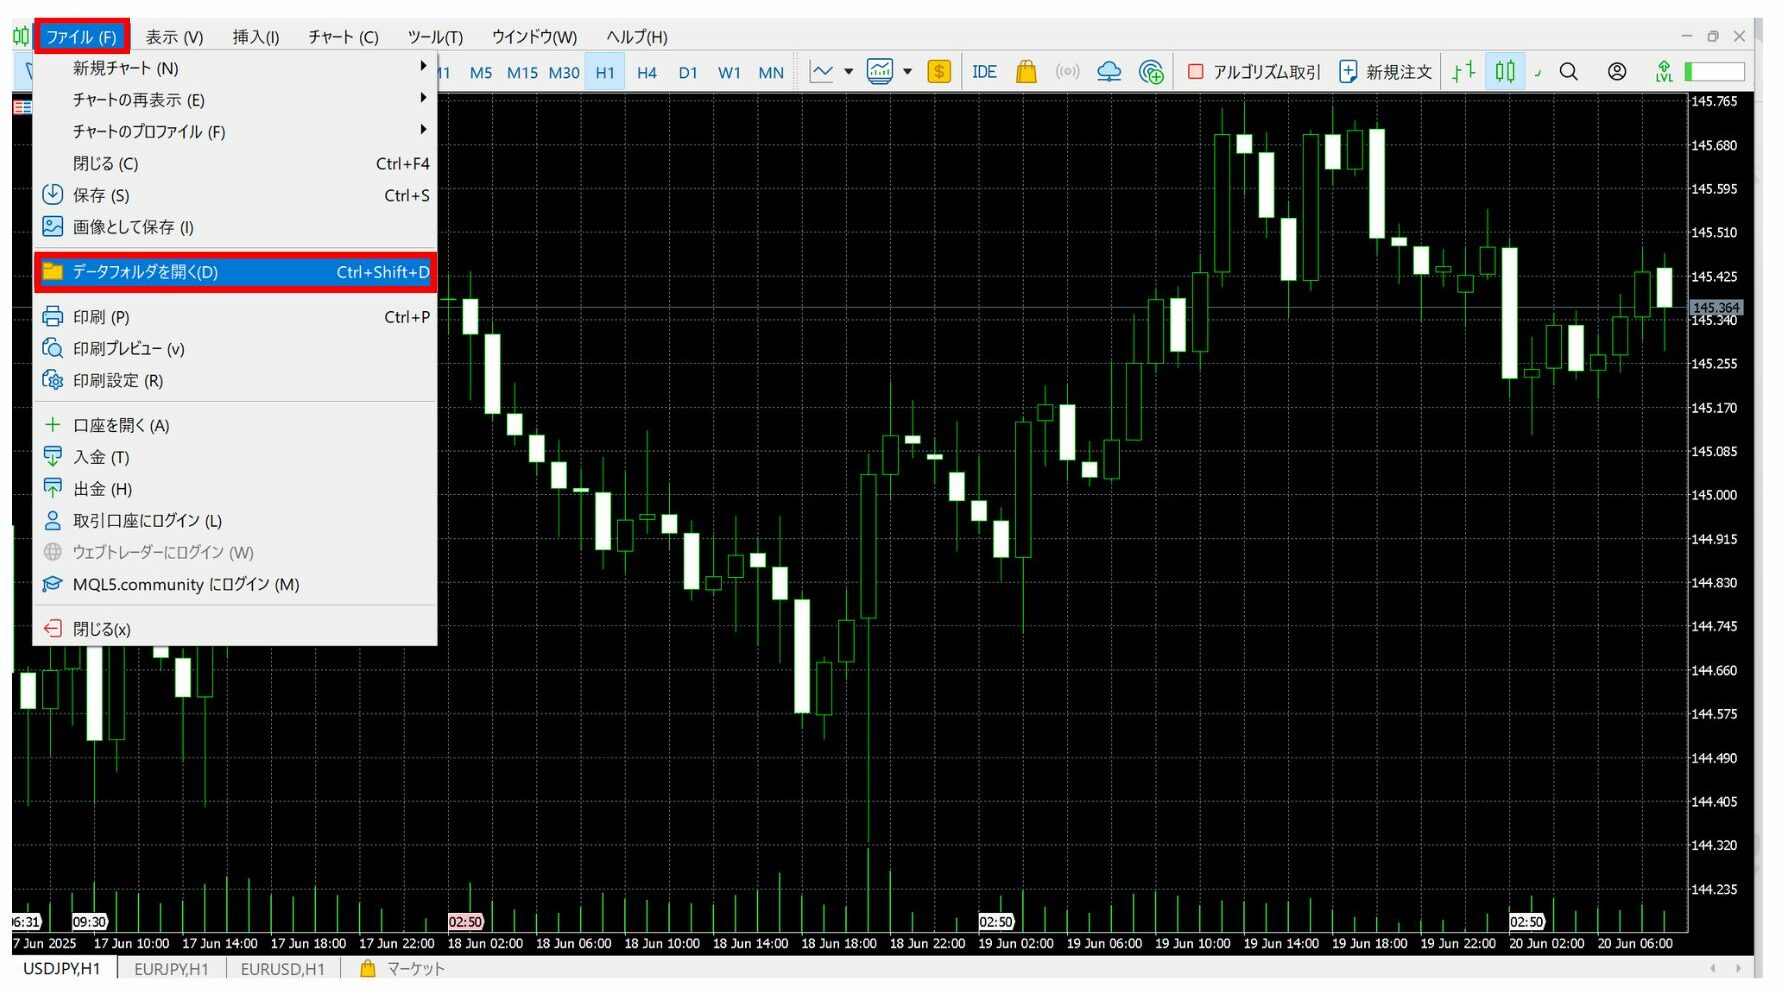Click the Market shopping bag icon
1782x995 pixels.
1026,72
